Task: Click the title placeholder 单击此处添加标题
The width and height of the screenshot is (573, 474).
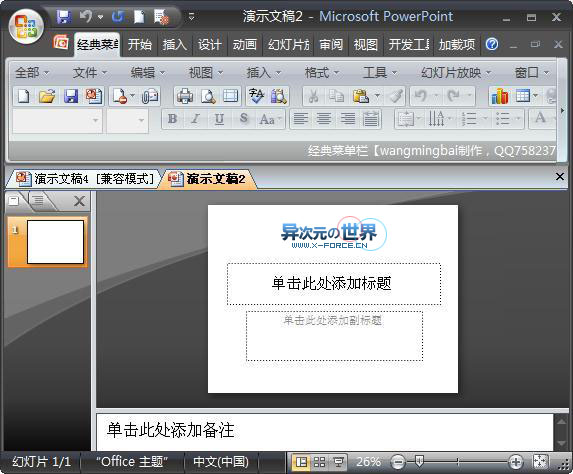Action: [334, 284]
